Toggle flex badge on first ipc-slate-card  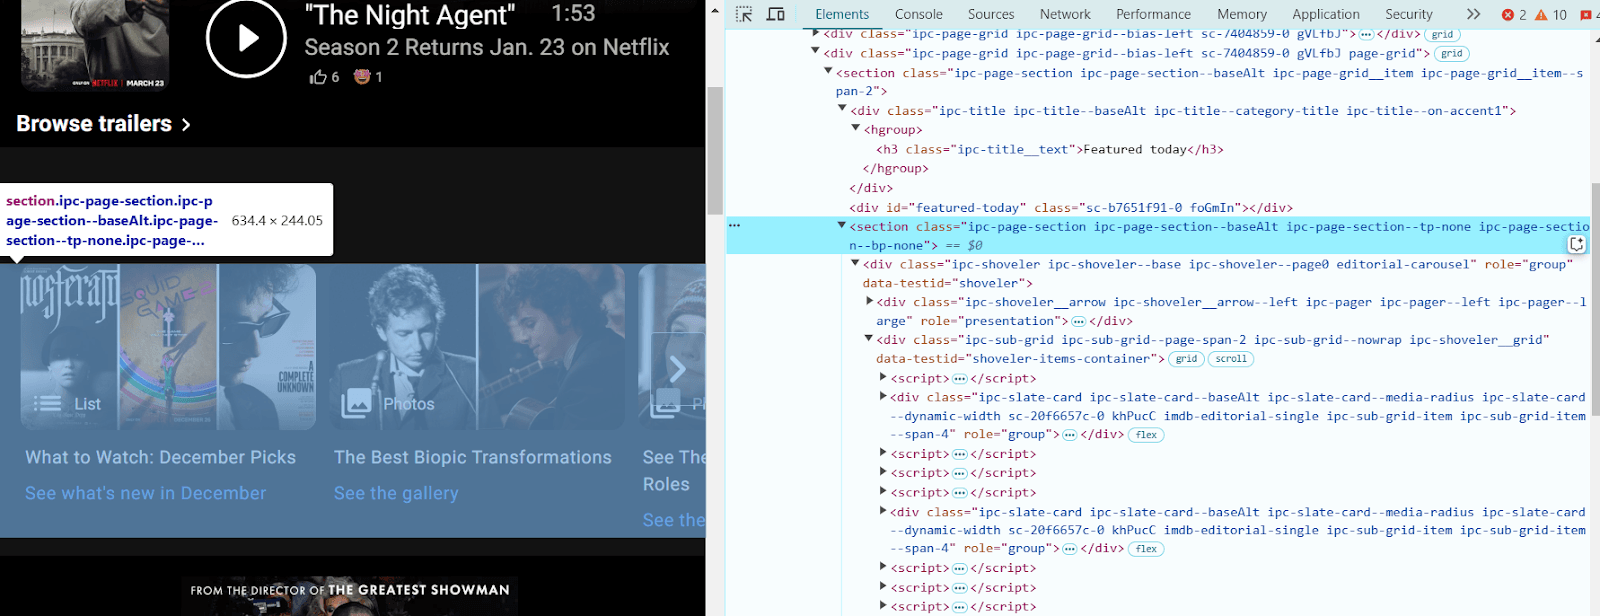[x=1146, y=435]
